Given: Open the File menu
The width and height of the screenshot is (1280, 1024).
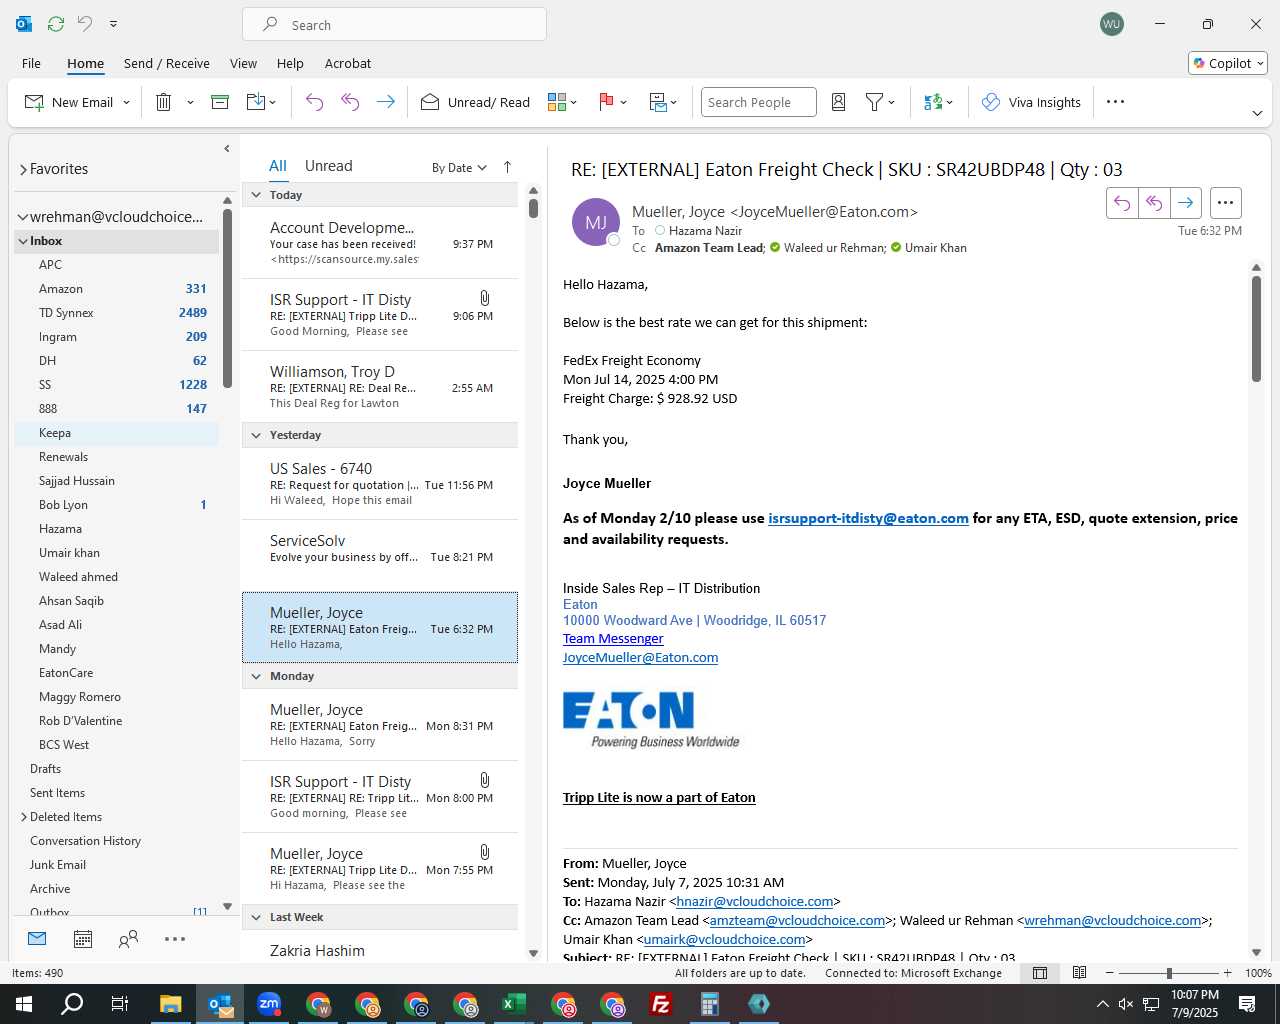Looking at the screenshot, I should pyautogui.click(x=31, y=63).
